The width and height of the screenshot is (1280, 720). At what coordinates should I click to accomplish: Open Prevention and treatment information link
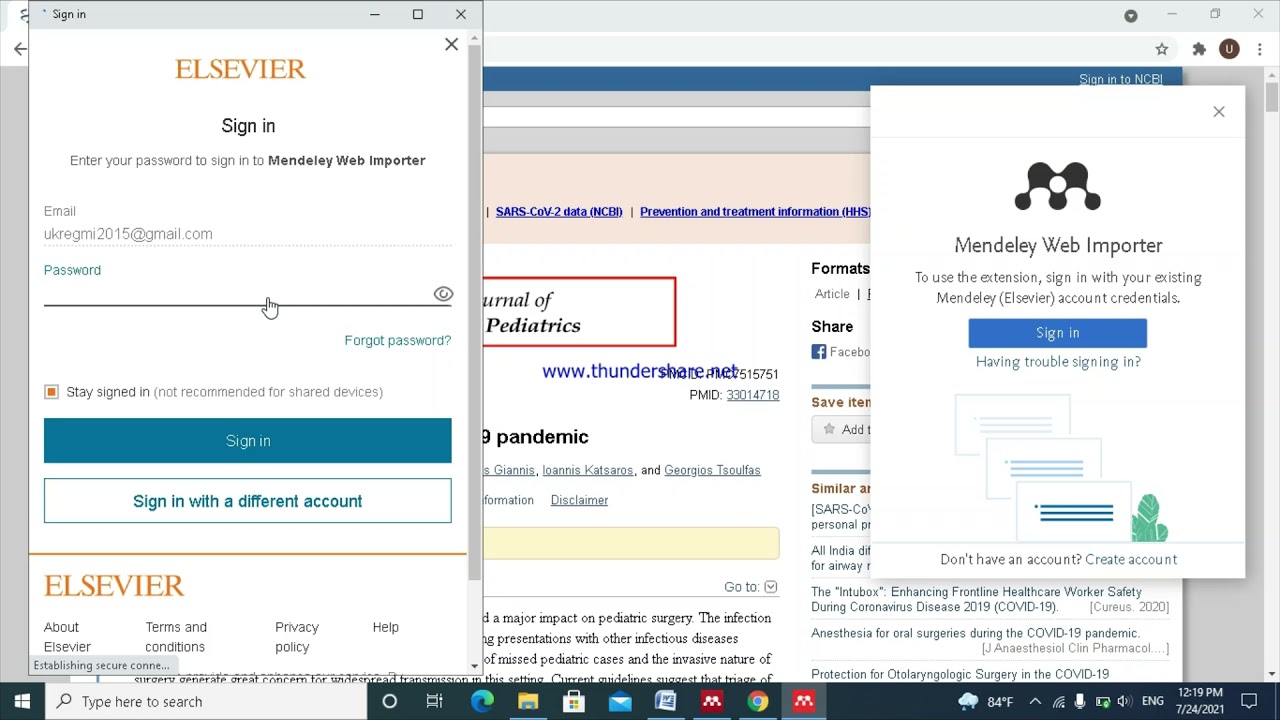[x=755, y=212]
